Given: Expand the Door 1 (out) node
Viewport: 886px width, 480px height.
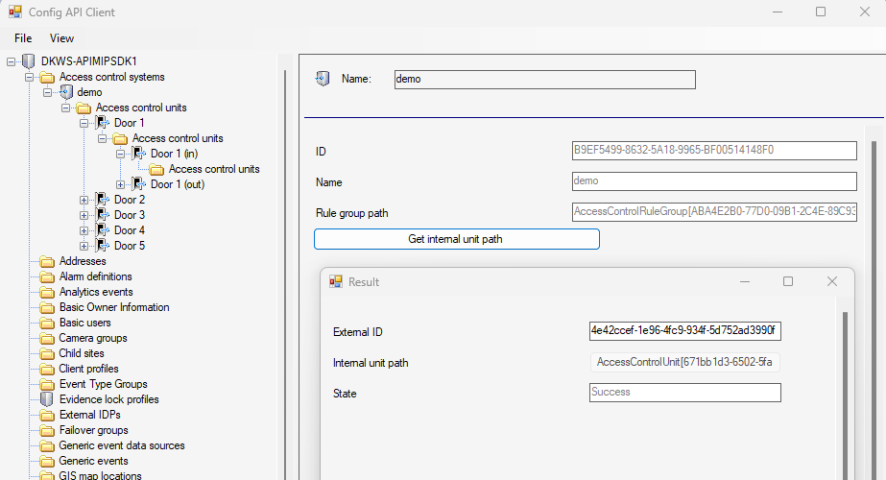Looking at the screenshot, I should pos(121,184).
